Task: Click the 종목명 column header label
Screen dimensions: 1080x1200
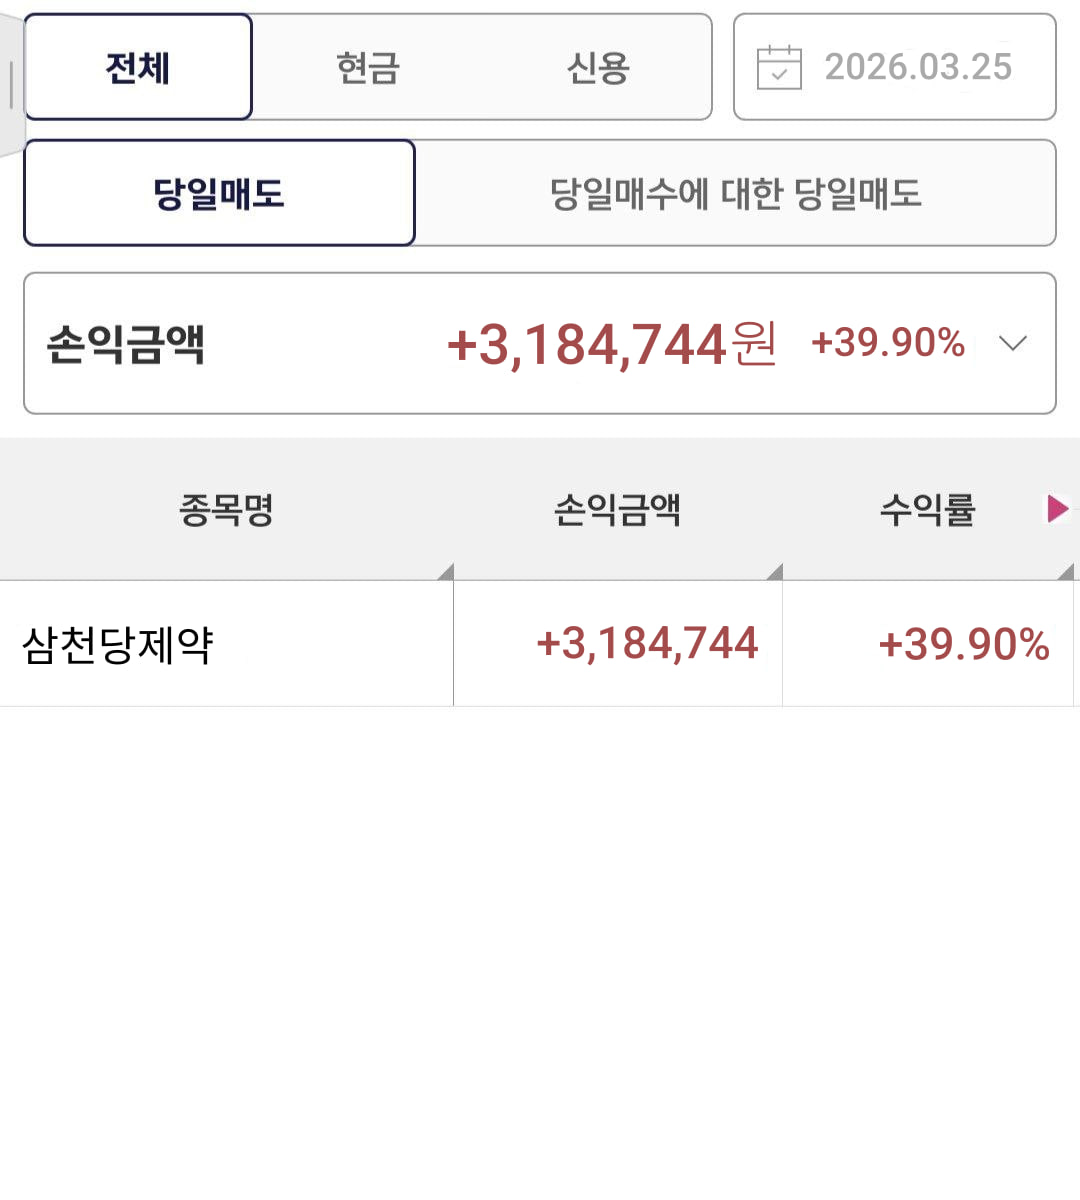Action: click(x=226, y=510)
